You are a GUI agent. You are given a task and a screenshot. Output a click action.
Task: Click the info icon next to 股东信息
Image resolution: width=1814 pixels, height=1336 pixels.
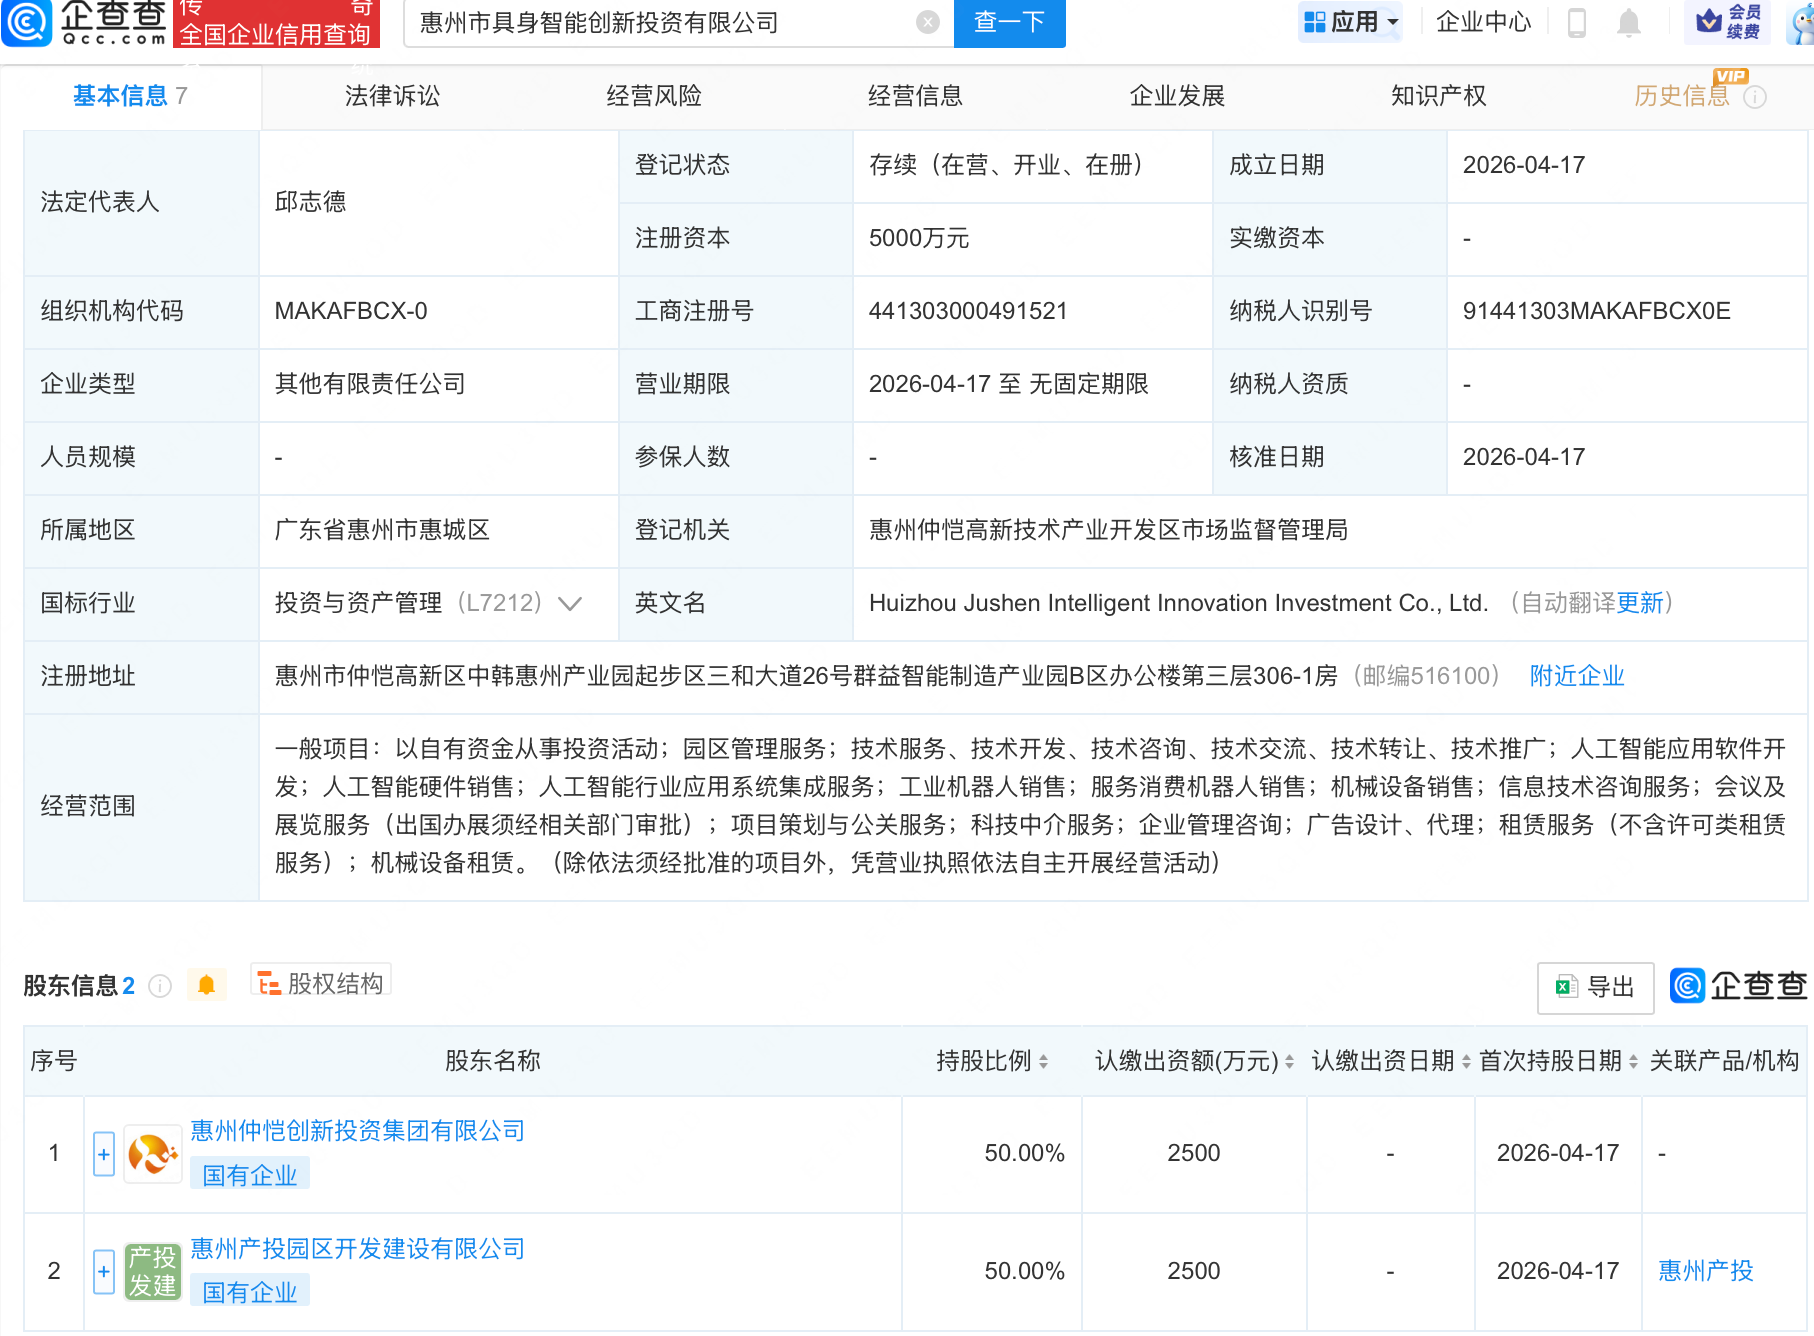click(x=160, y=986)
